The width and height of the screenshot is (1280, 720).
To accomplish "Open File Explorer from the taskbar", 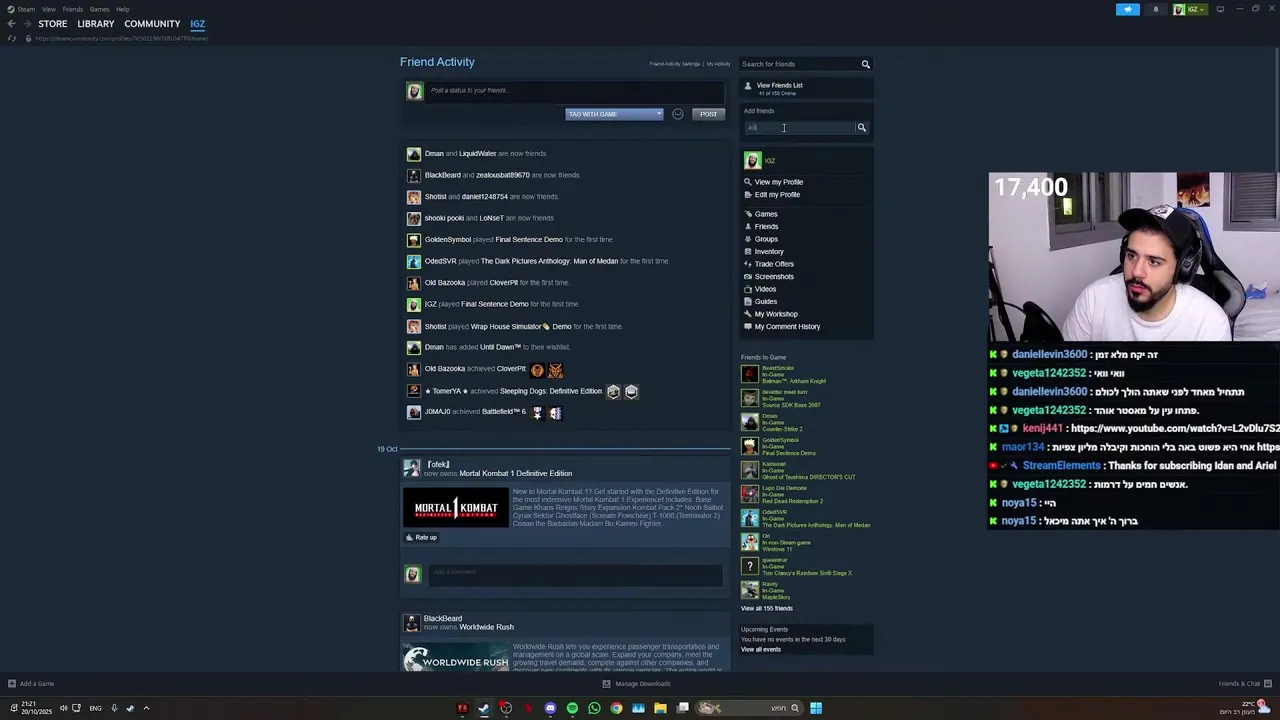I will click(x=660, y=708).
